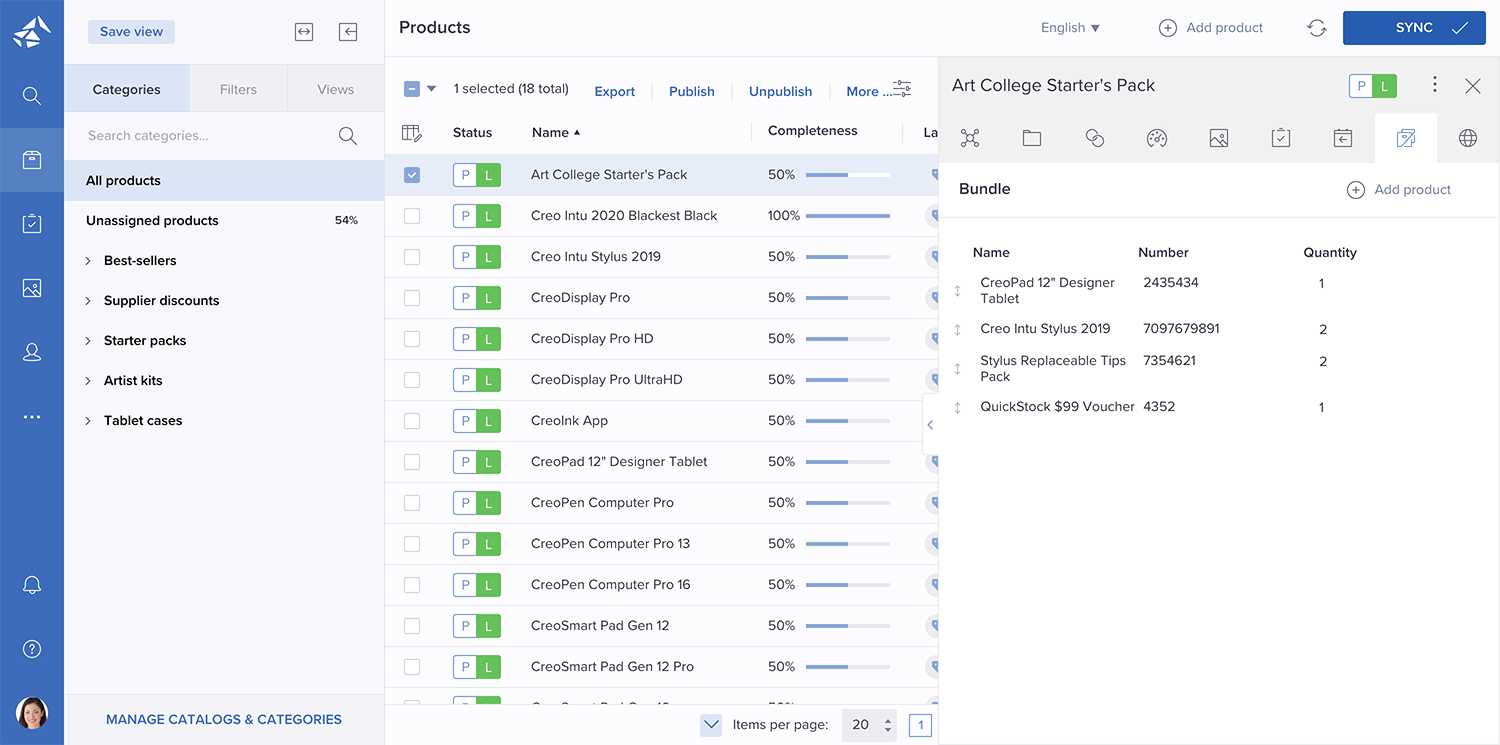The width and height of the screenshot is (1500, 745).
Task: Collapse the sidebar panel arrow icon
Action: click(348, 32)
